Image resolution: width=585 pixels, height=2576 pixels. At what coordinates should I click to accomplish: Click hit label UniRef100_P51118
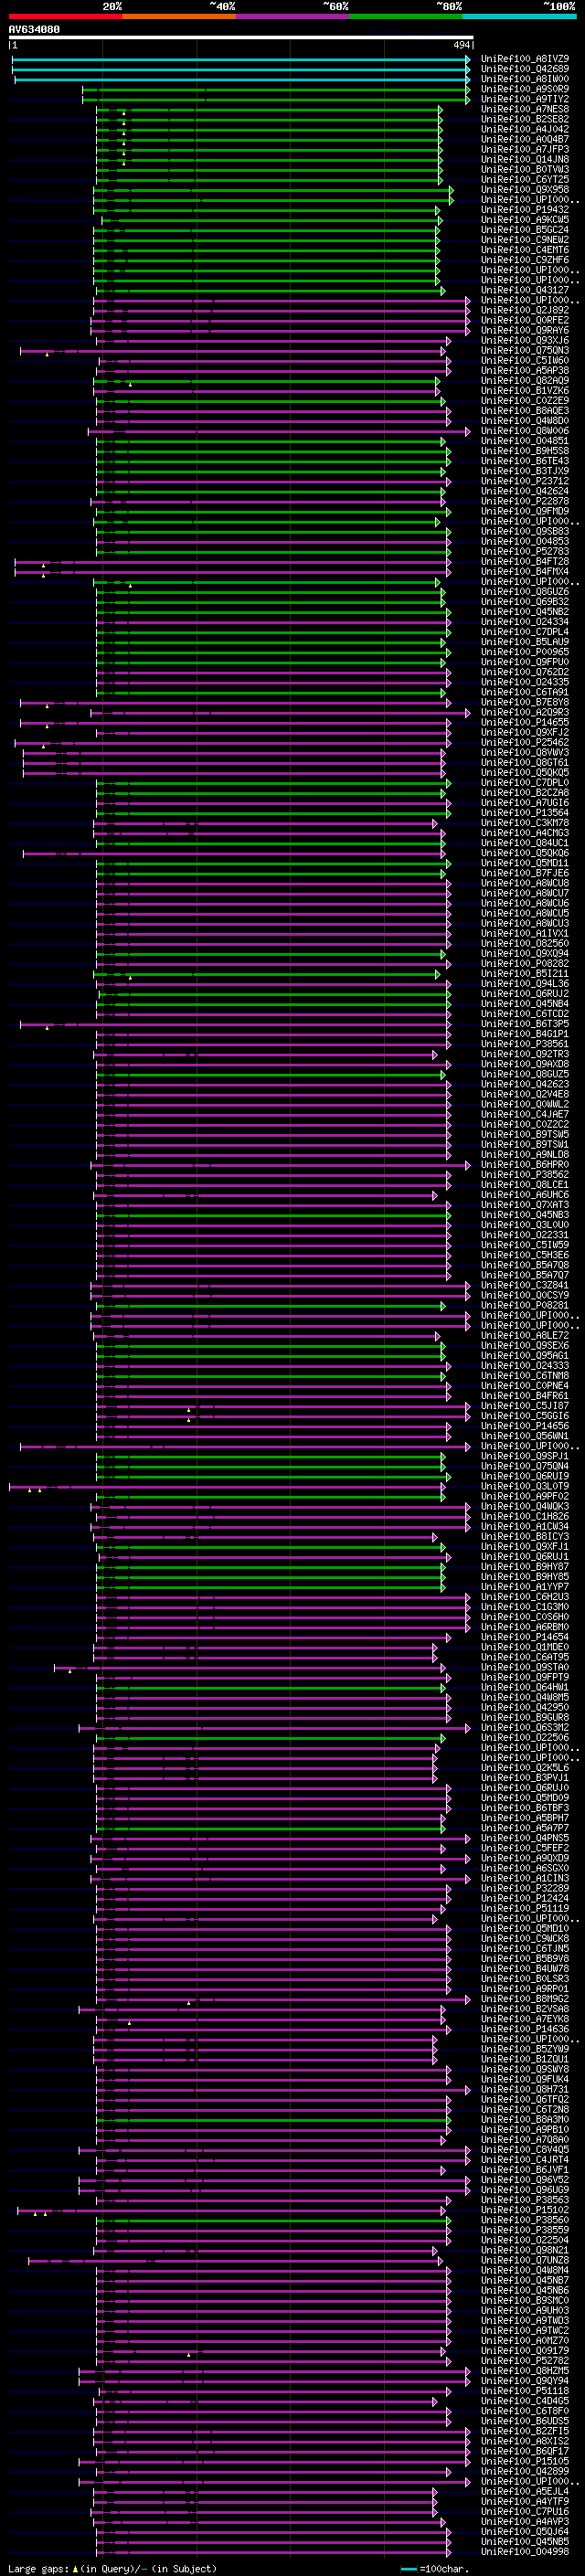tap(525, 2390)
